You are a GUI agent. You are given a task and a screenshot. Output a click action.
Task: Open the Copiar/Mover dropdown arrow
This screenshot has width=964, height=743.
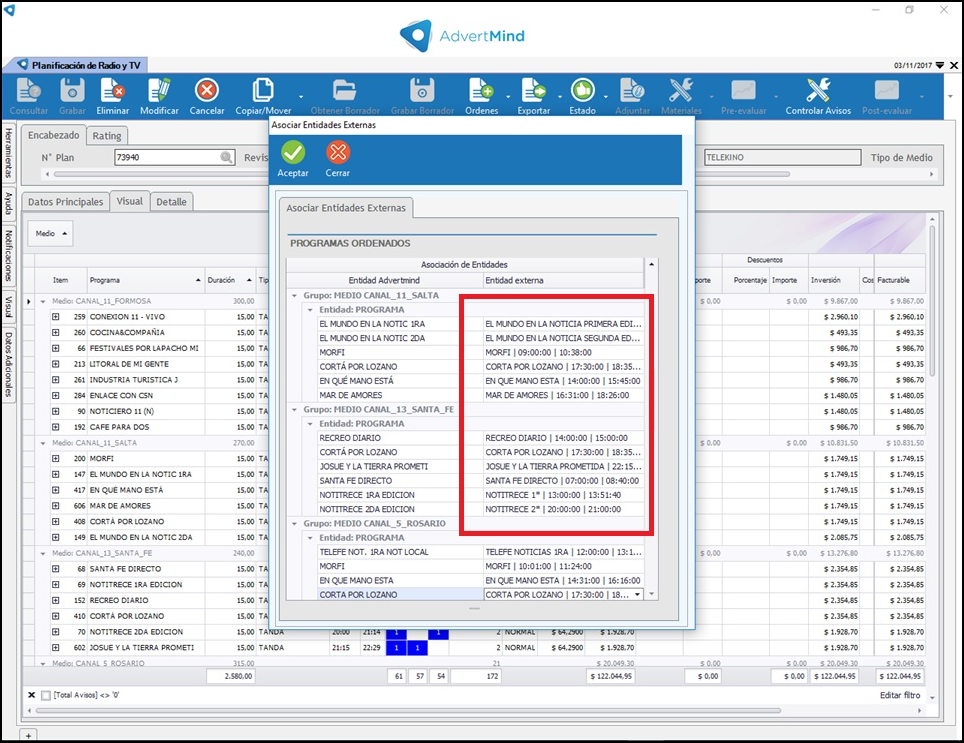301,96
